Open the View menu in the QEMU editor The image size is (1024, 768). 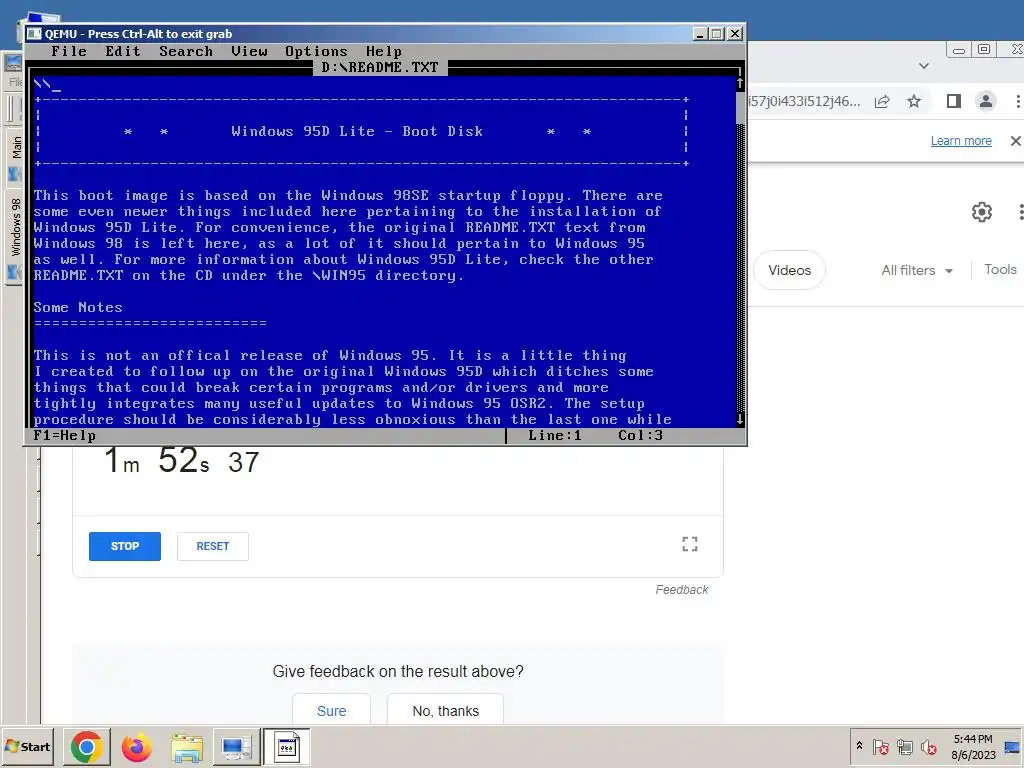(249, 51)
